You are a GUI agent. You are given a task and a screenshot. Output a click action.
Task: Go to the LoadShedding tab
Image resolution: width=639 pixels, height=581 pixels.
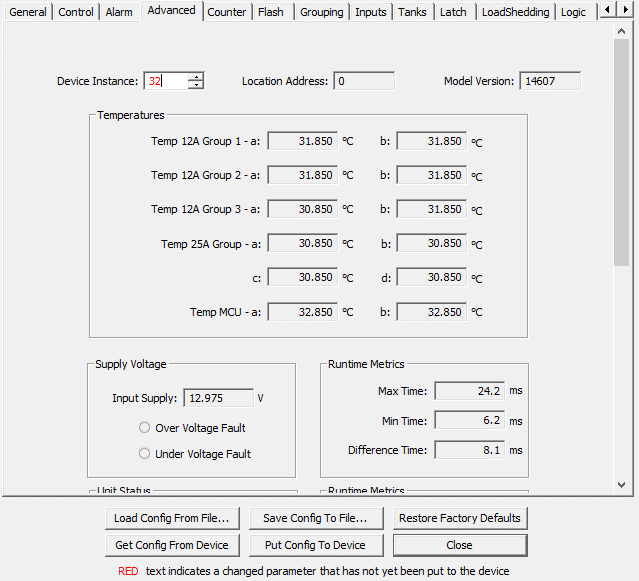[515, 12]
